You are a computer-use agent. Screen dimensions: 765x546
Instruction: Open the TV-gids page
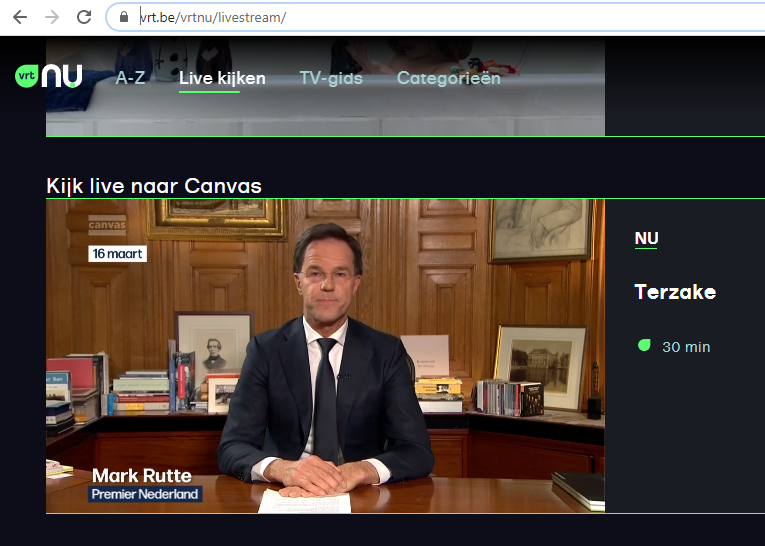pyautogui.click(x=331, y=78)
